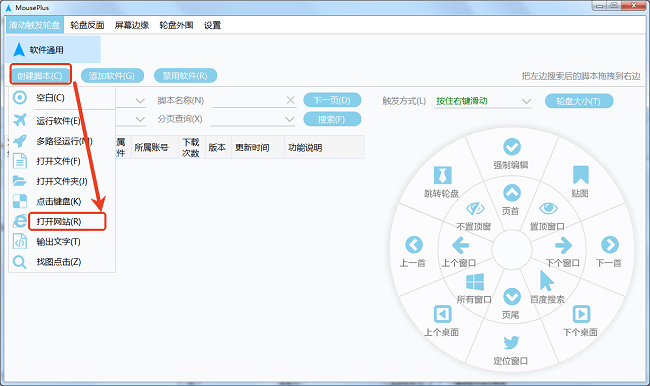Click the airplane icon beside 运行软件
Screen dimensions: 650x386
[19, 120]
